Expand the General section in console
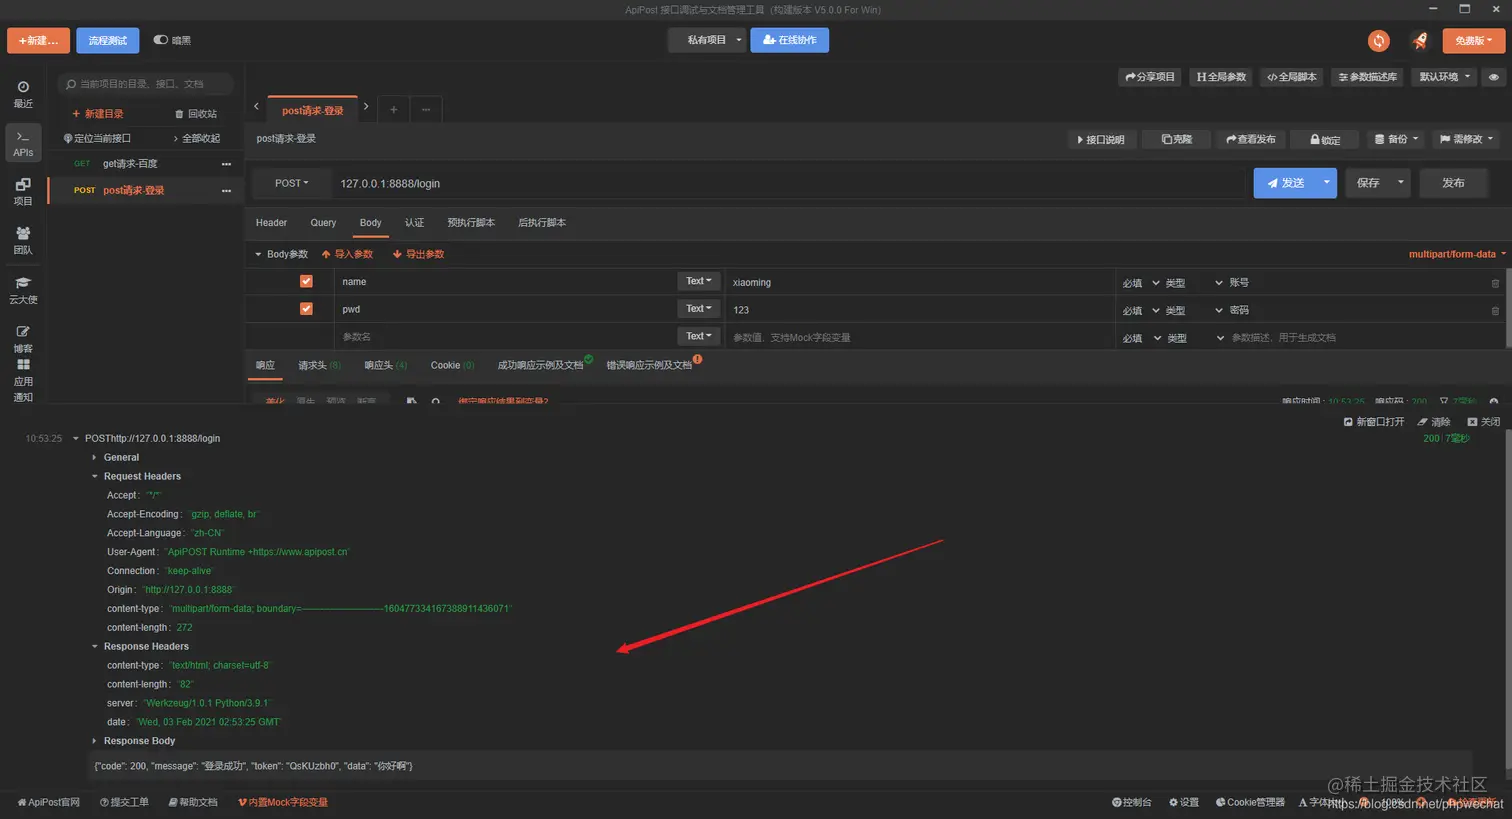1512x819 pixels. click(94, 458)
